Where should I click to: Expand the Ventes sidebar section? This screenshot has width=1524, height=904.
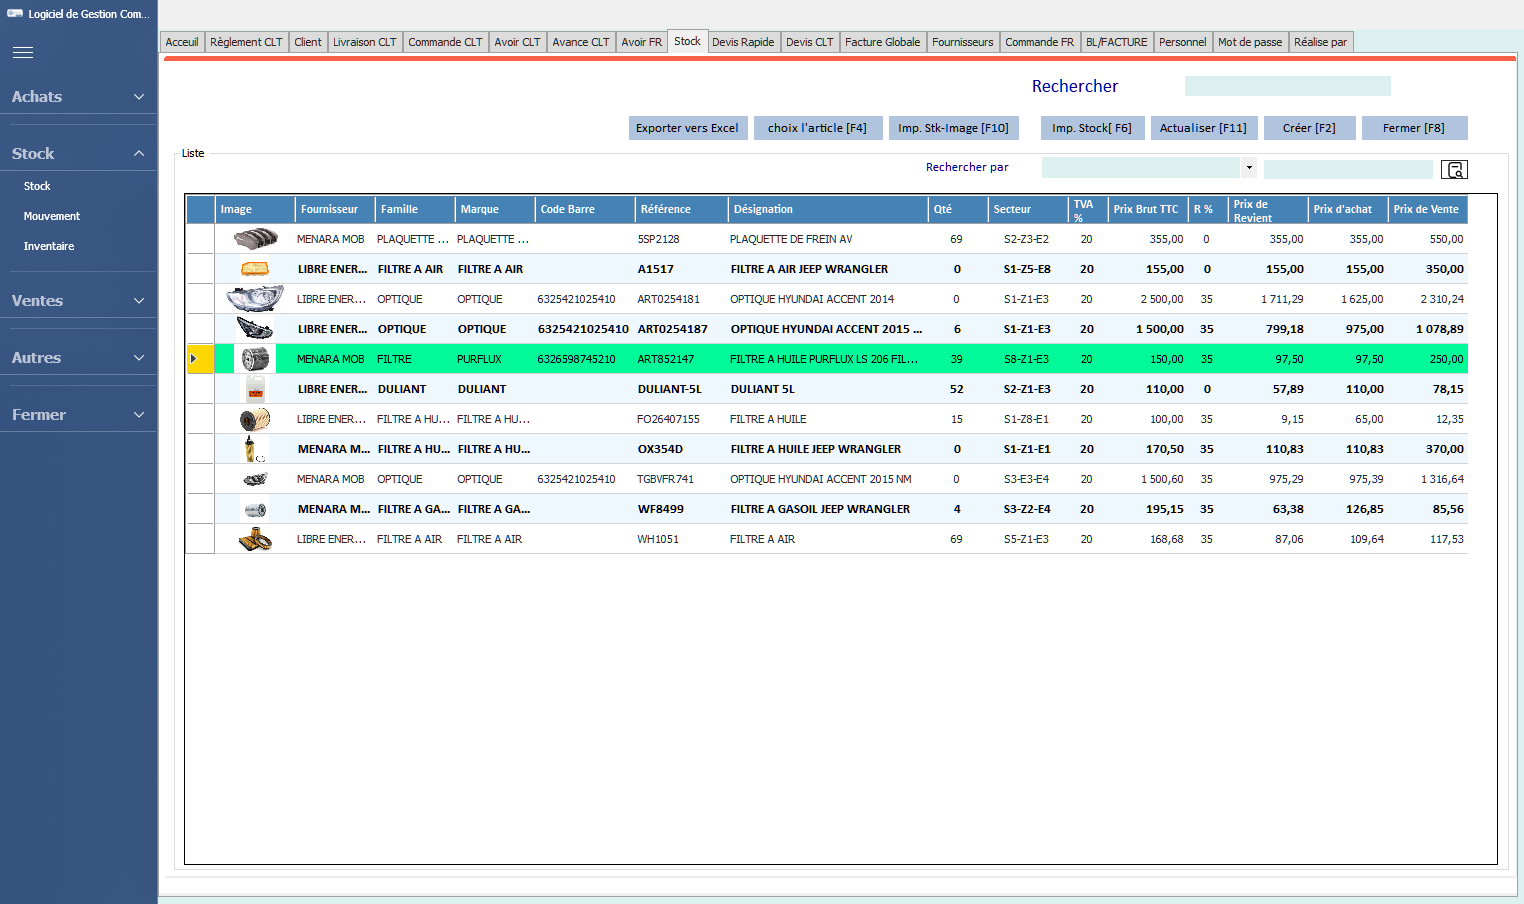(78, 301)
